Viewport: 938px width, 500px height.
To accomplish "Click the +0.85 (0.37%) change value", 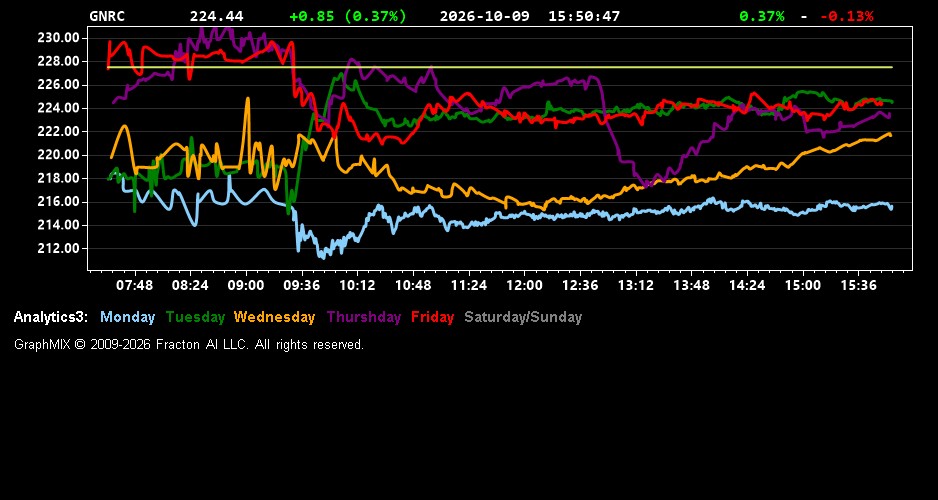I will (x=348, y=16).
